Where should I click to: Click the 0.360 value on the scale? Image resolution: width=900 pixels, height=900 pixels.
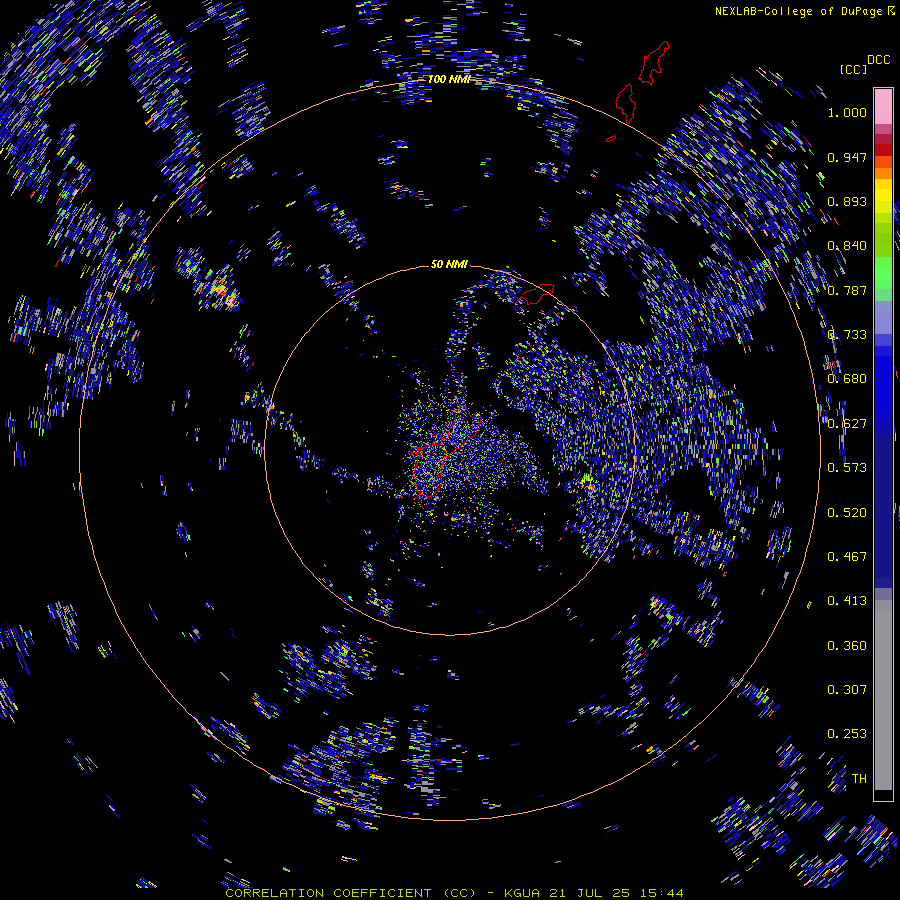(x=847, y=646)
